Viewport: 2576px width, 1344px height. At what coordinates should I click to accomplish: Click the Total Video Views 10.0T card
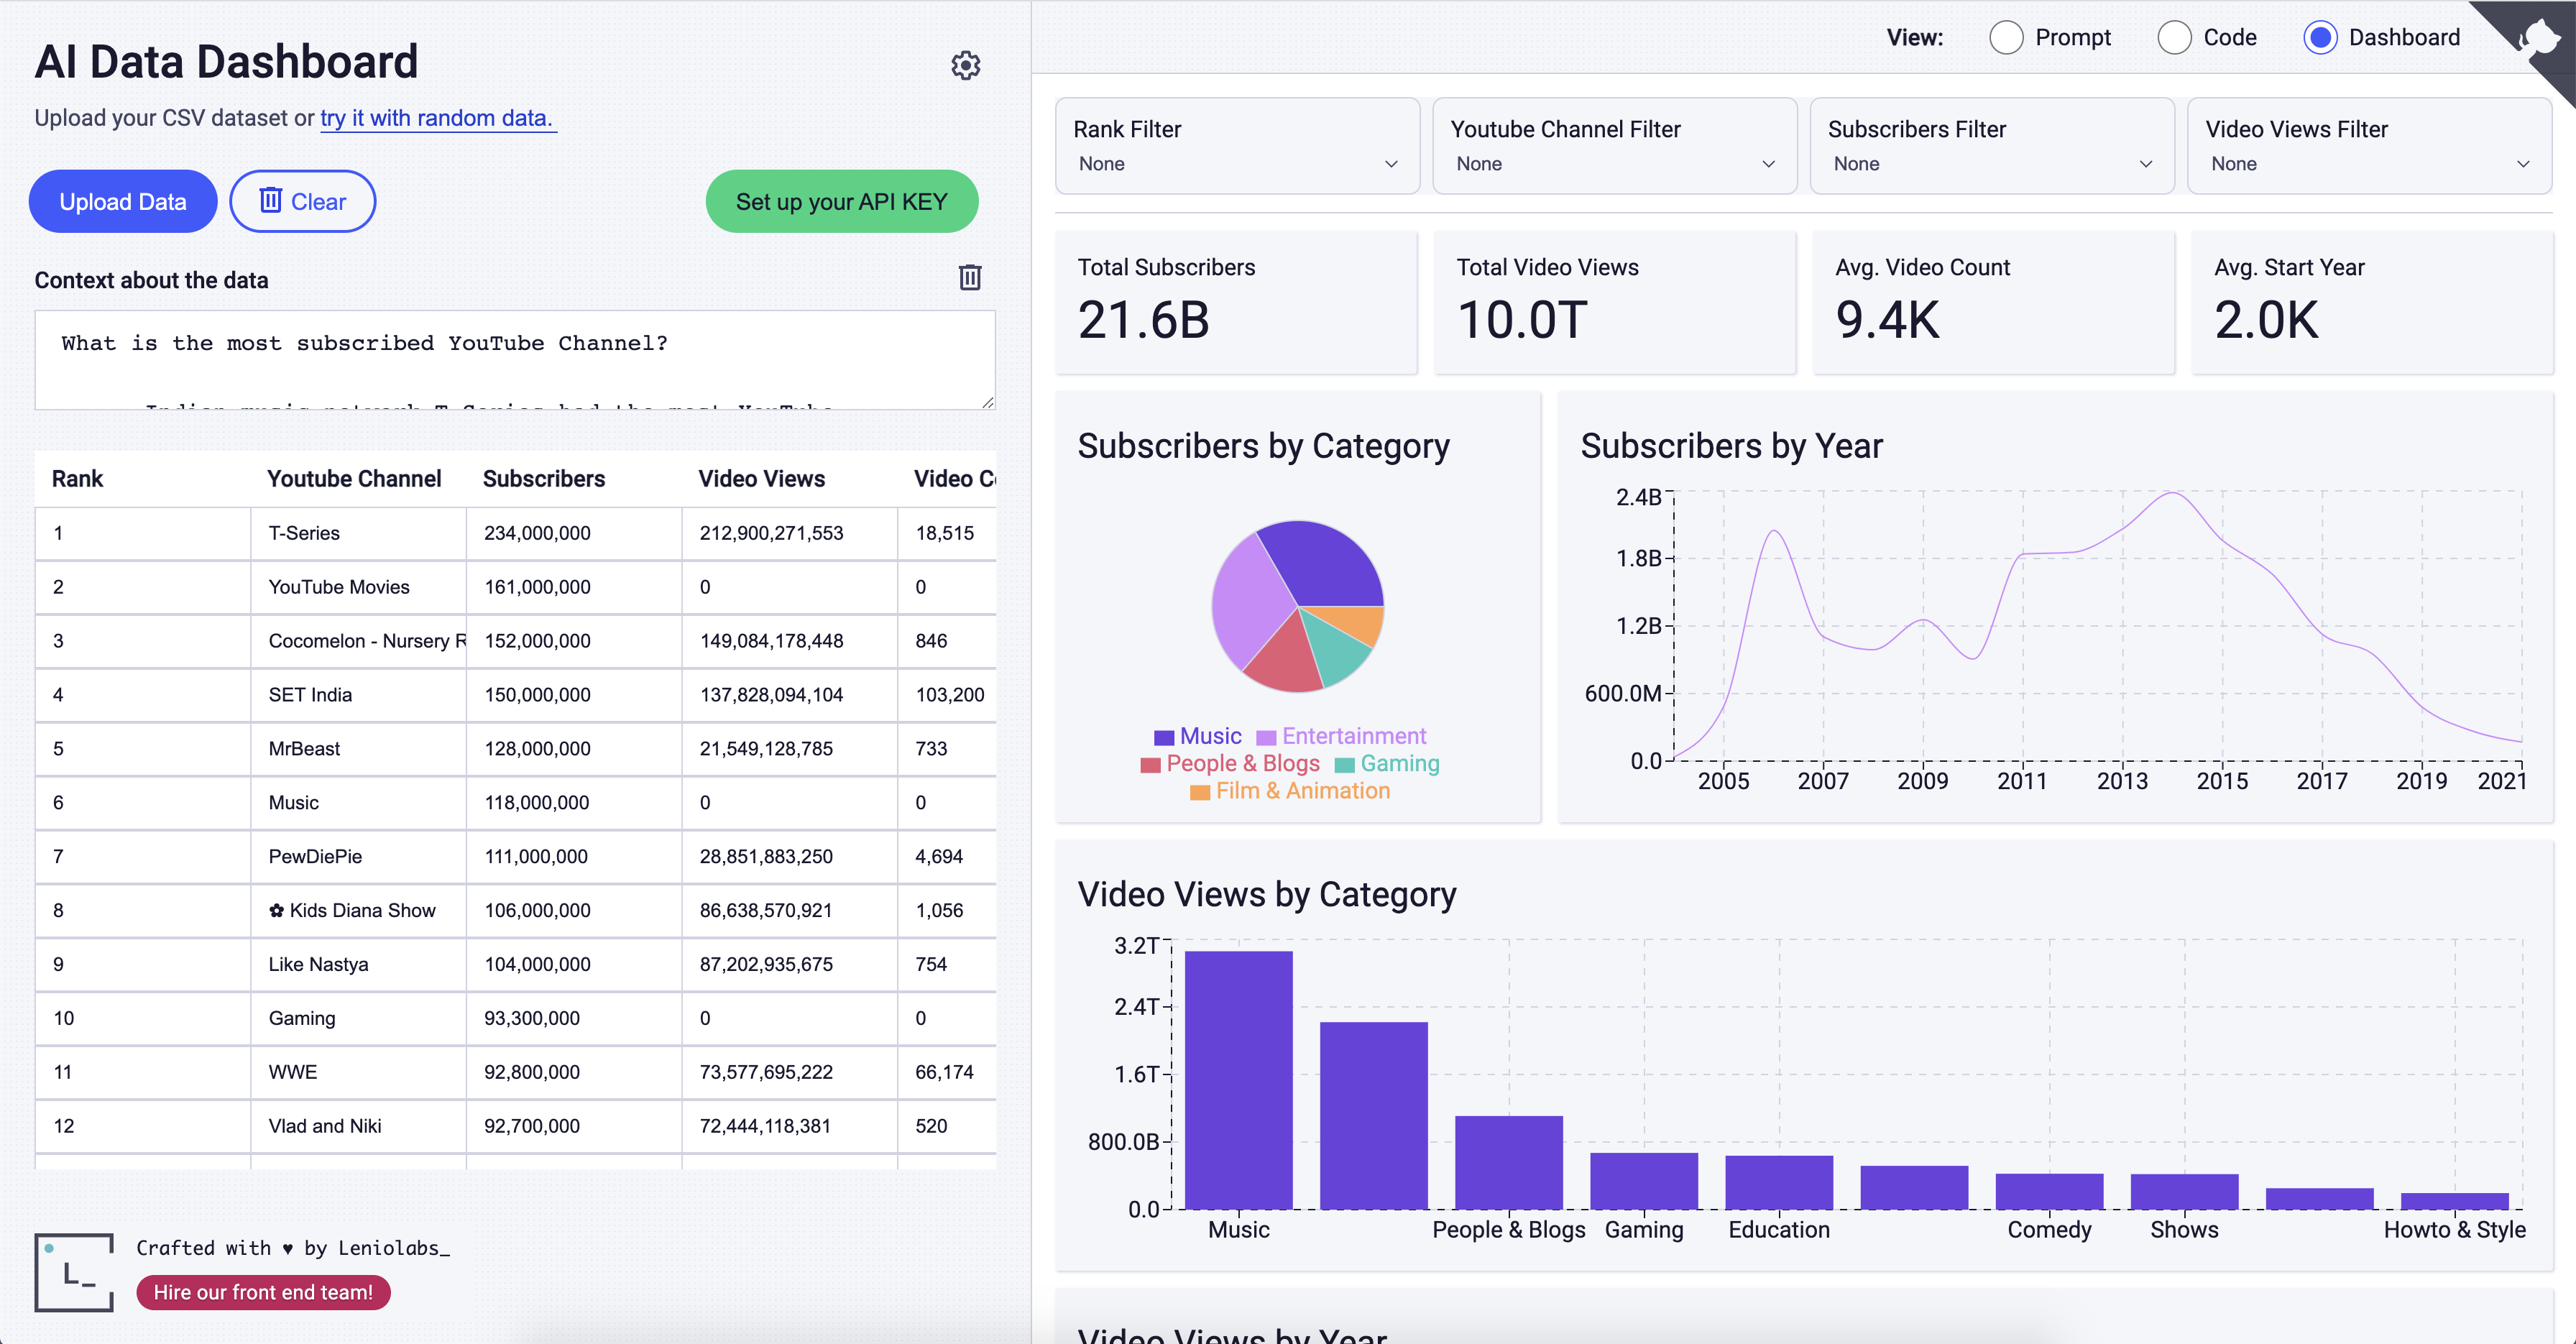(1615, 302)
